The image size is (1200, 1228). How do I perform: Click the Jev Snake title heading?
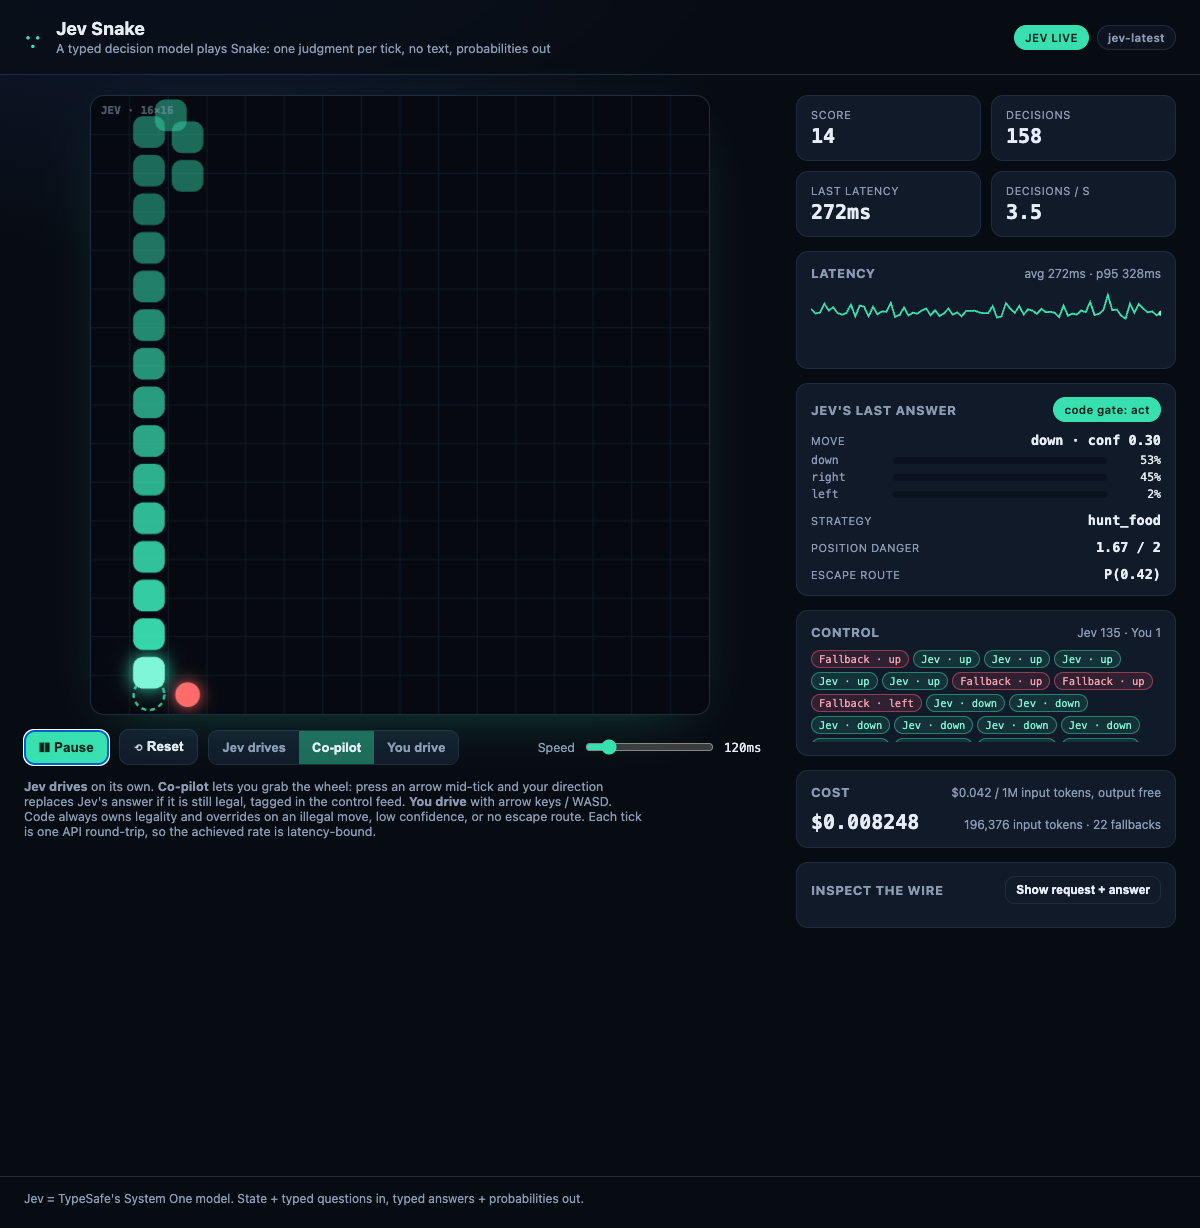[100, 29]
